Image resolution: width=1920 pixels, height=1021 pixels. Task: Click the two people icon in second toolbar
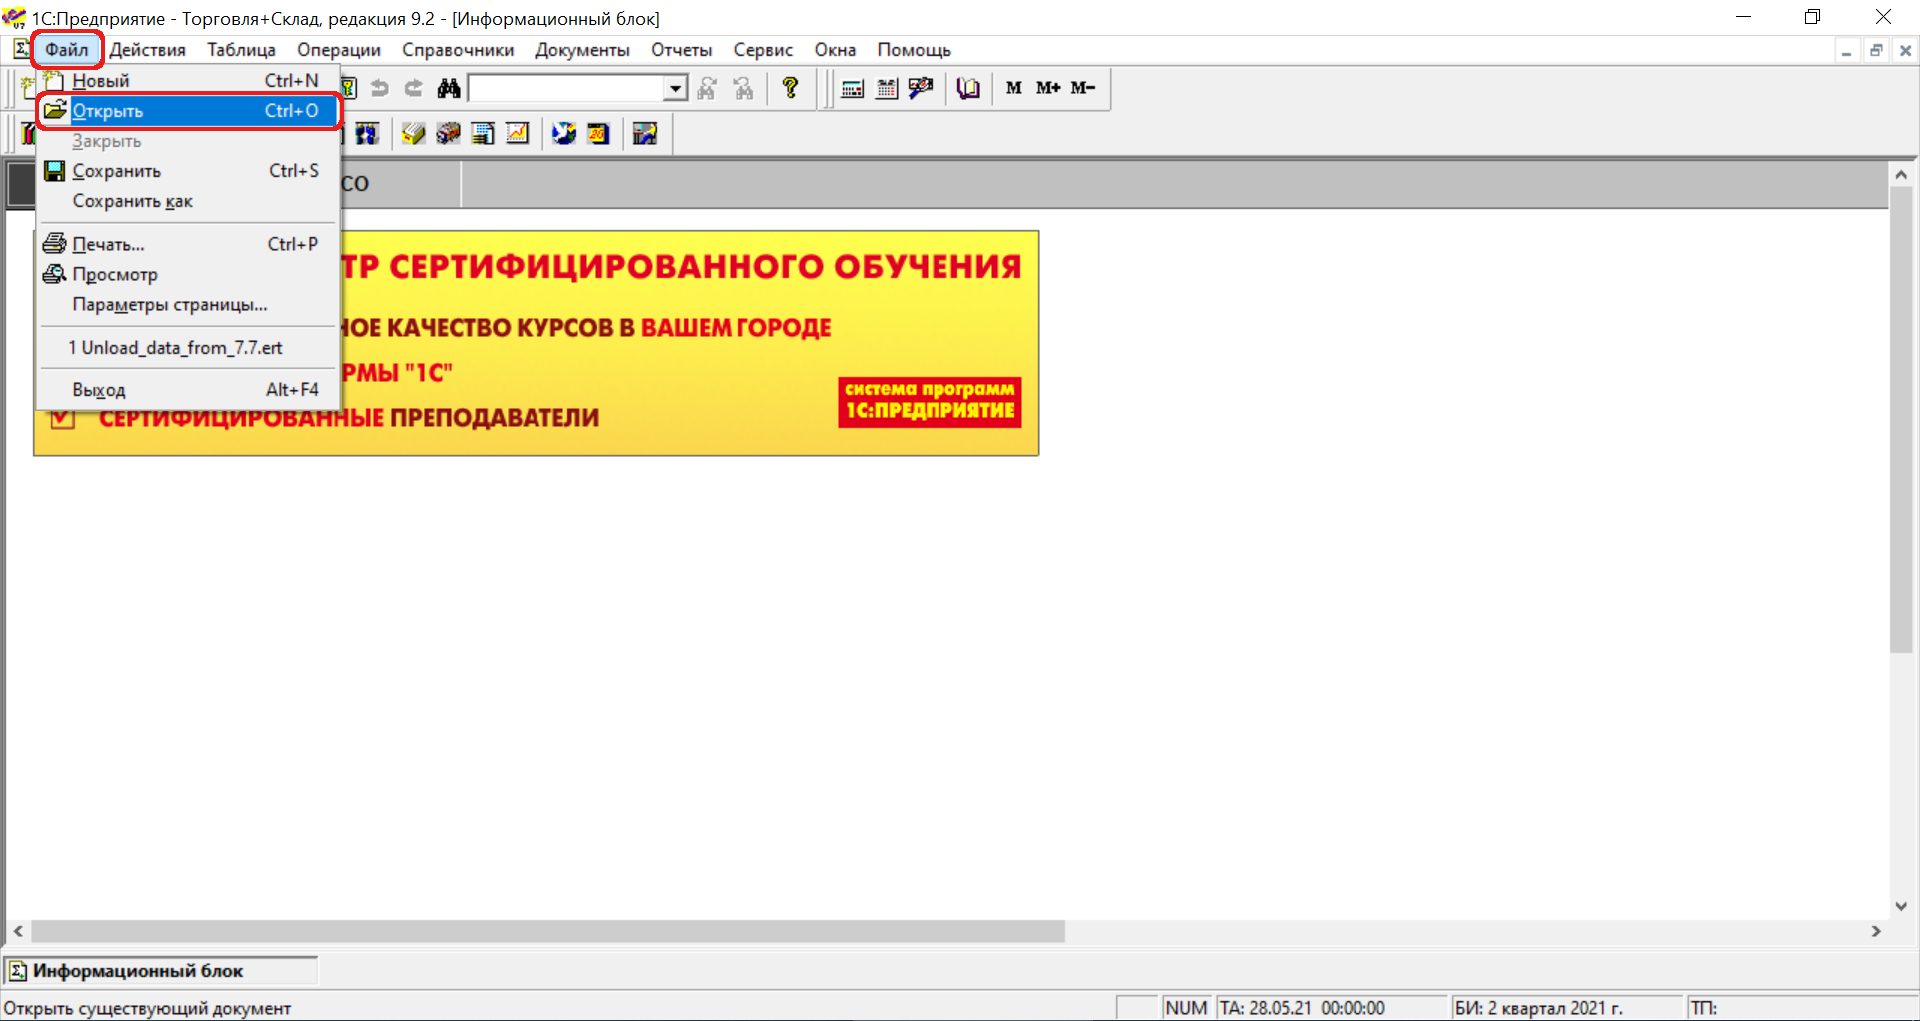(x=367, y=133)
